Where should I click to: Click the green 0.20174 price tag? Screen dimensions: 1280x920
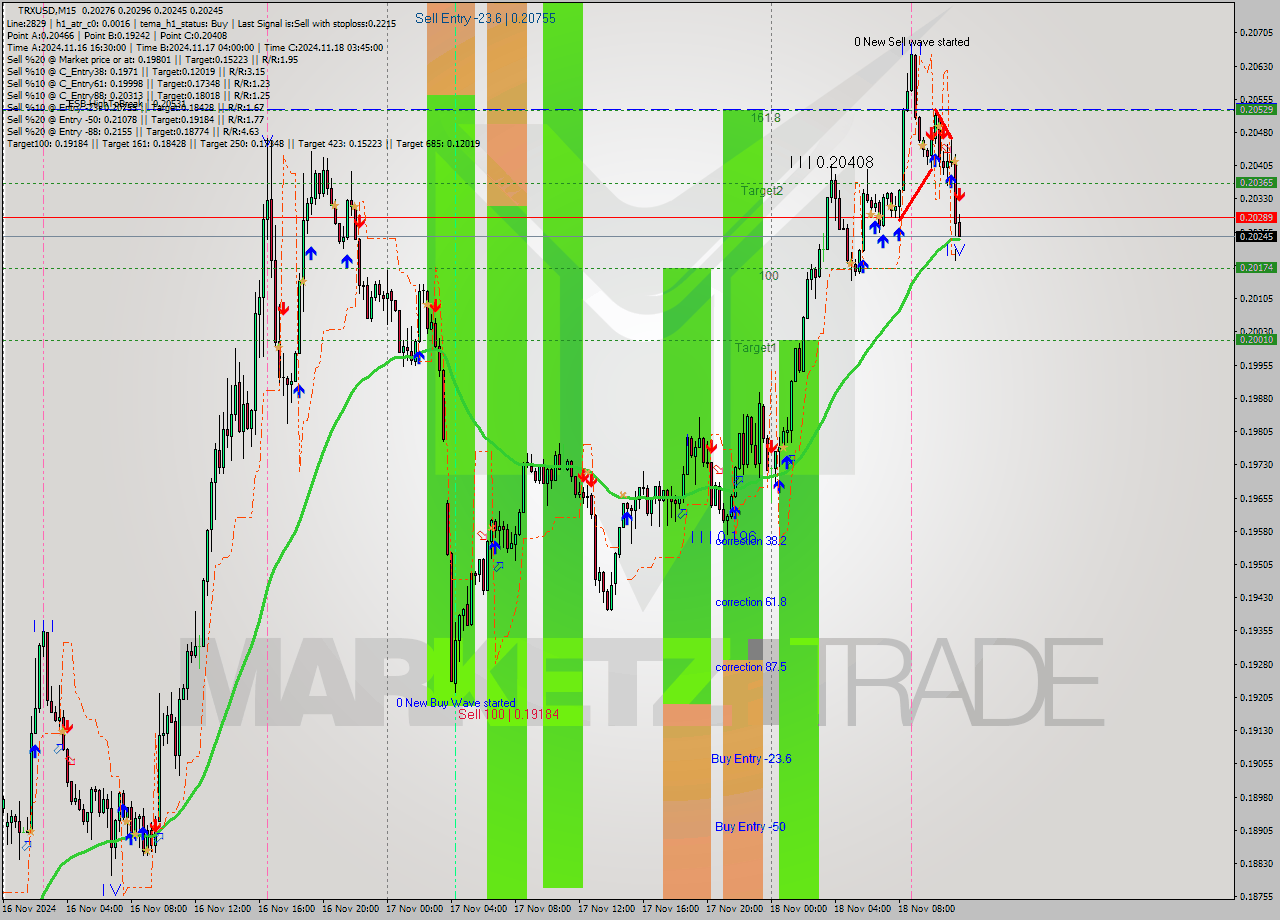(x=1256, y=267)
